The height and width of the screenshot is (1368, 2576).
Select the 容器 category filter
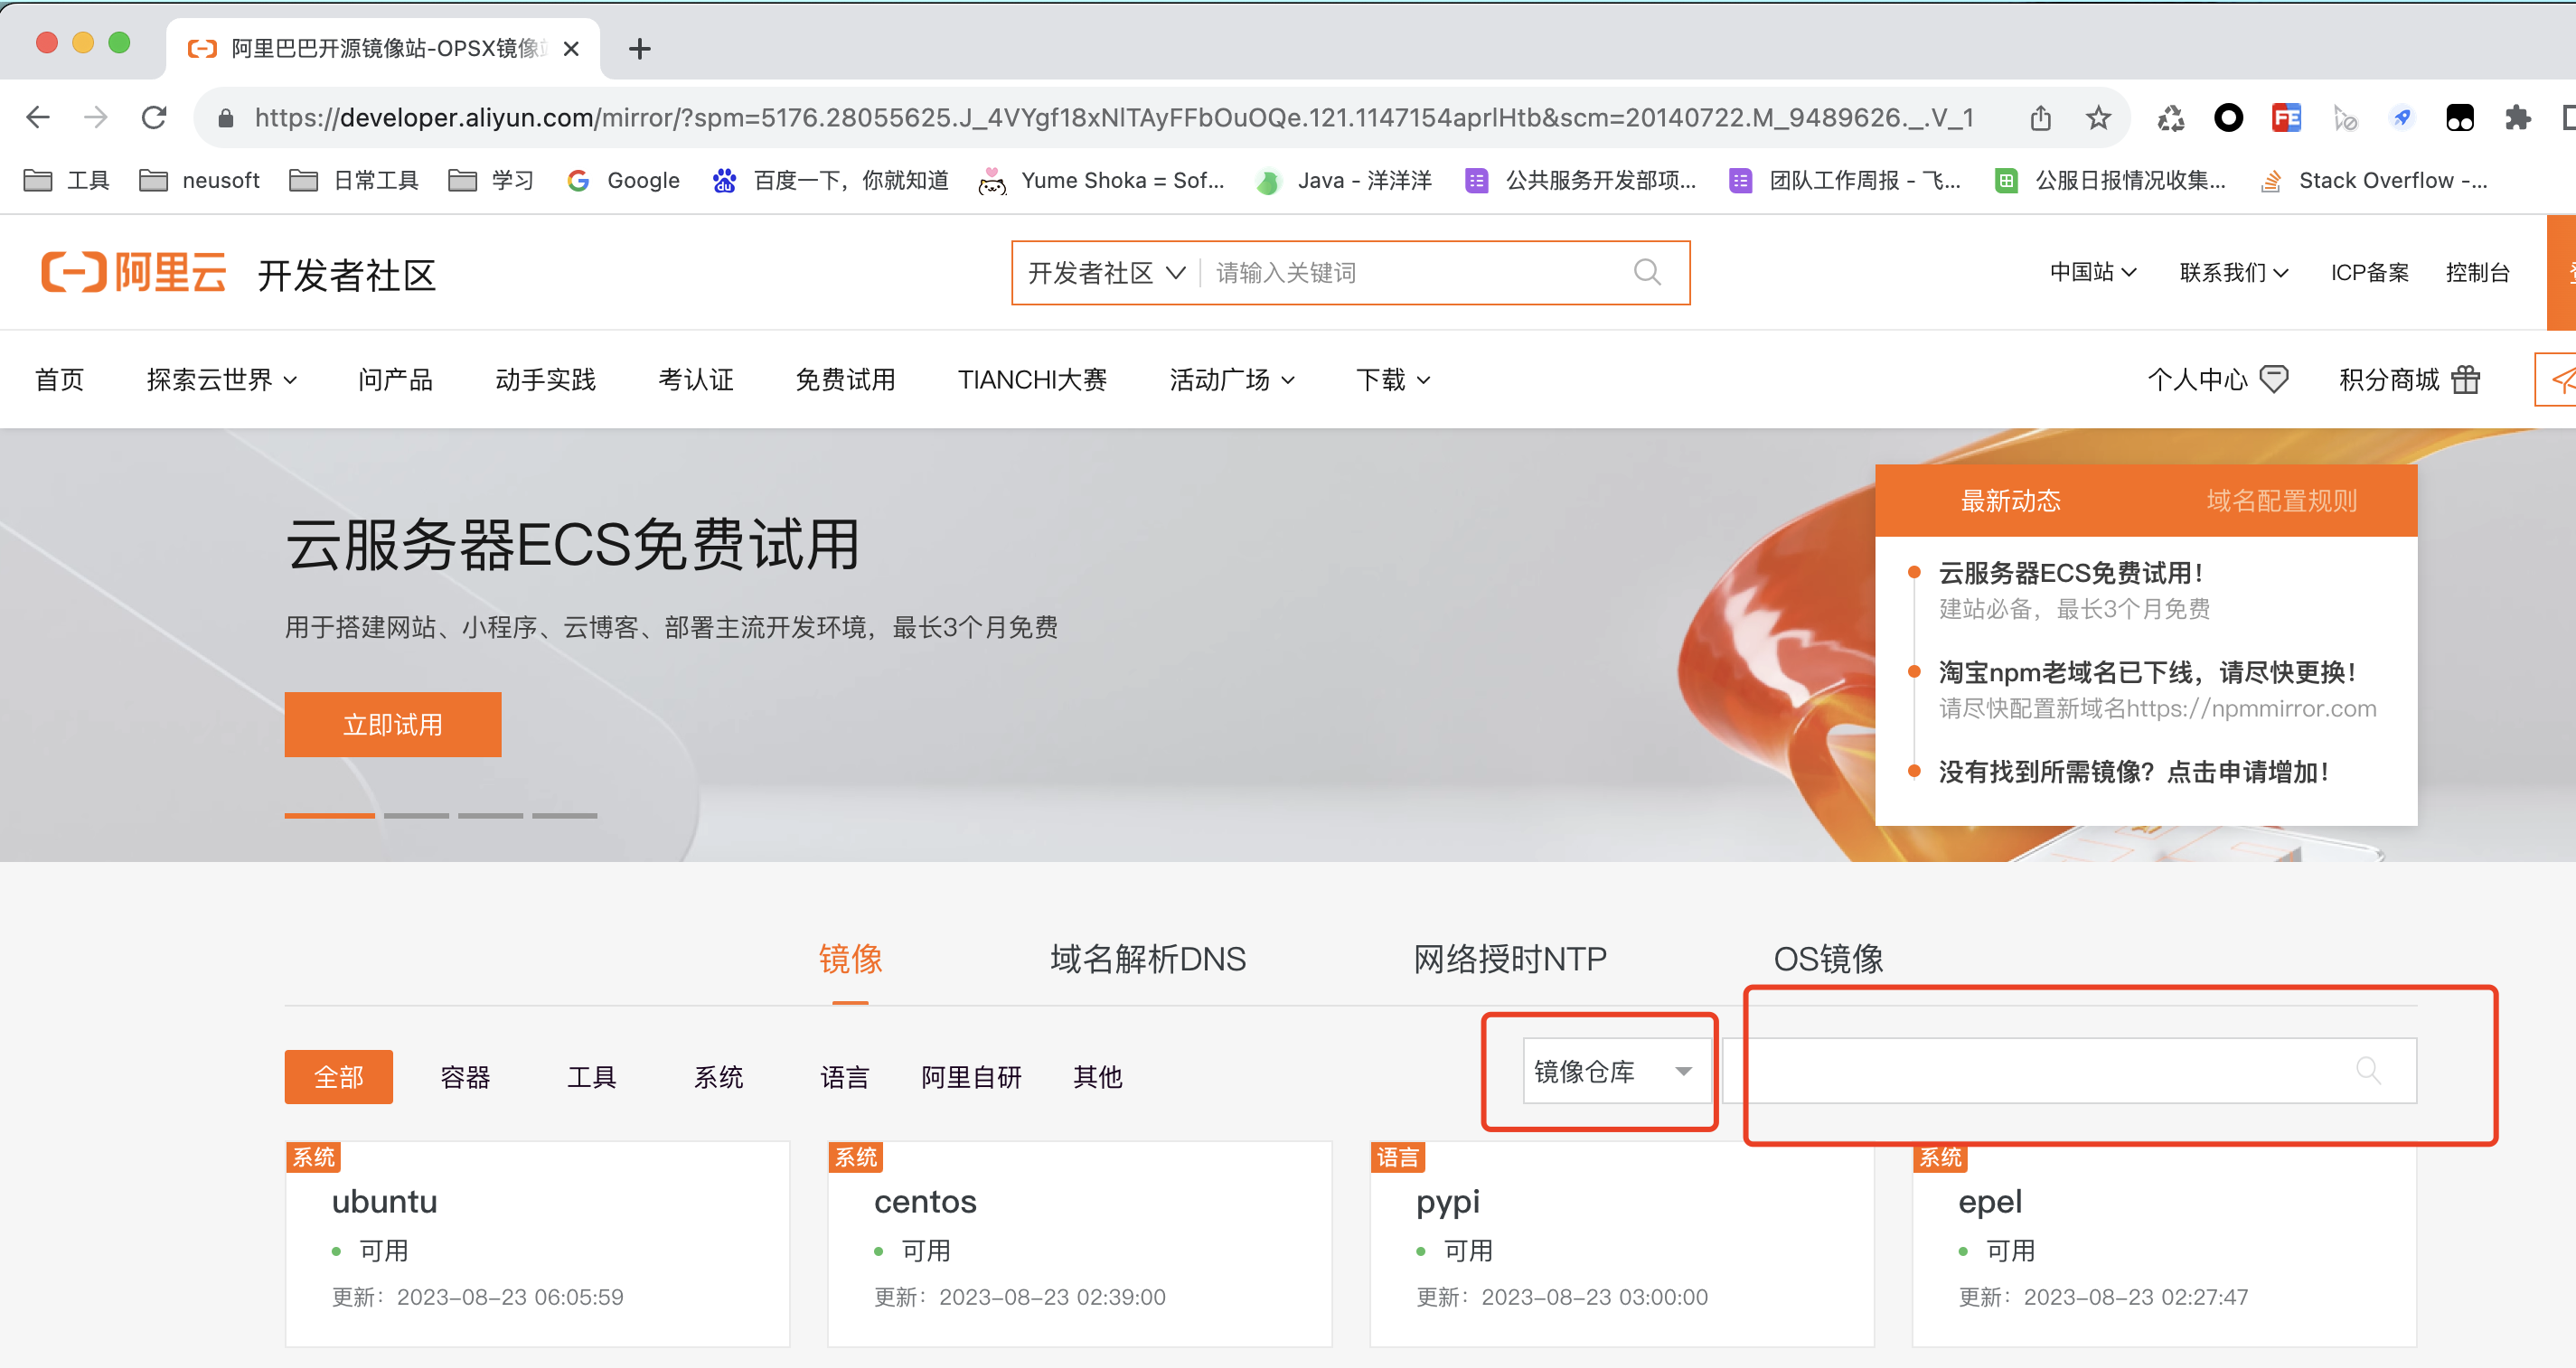[x=465, y=1077]
